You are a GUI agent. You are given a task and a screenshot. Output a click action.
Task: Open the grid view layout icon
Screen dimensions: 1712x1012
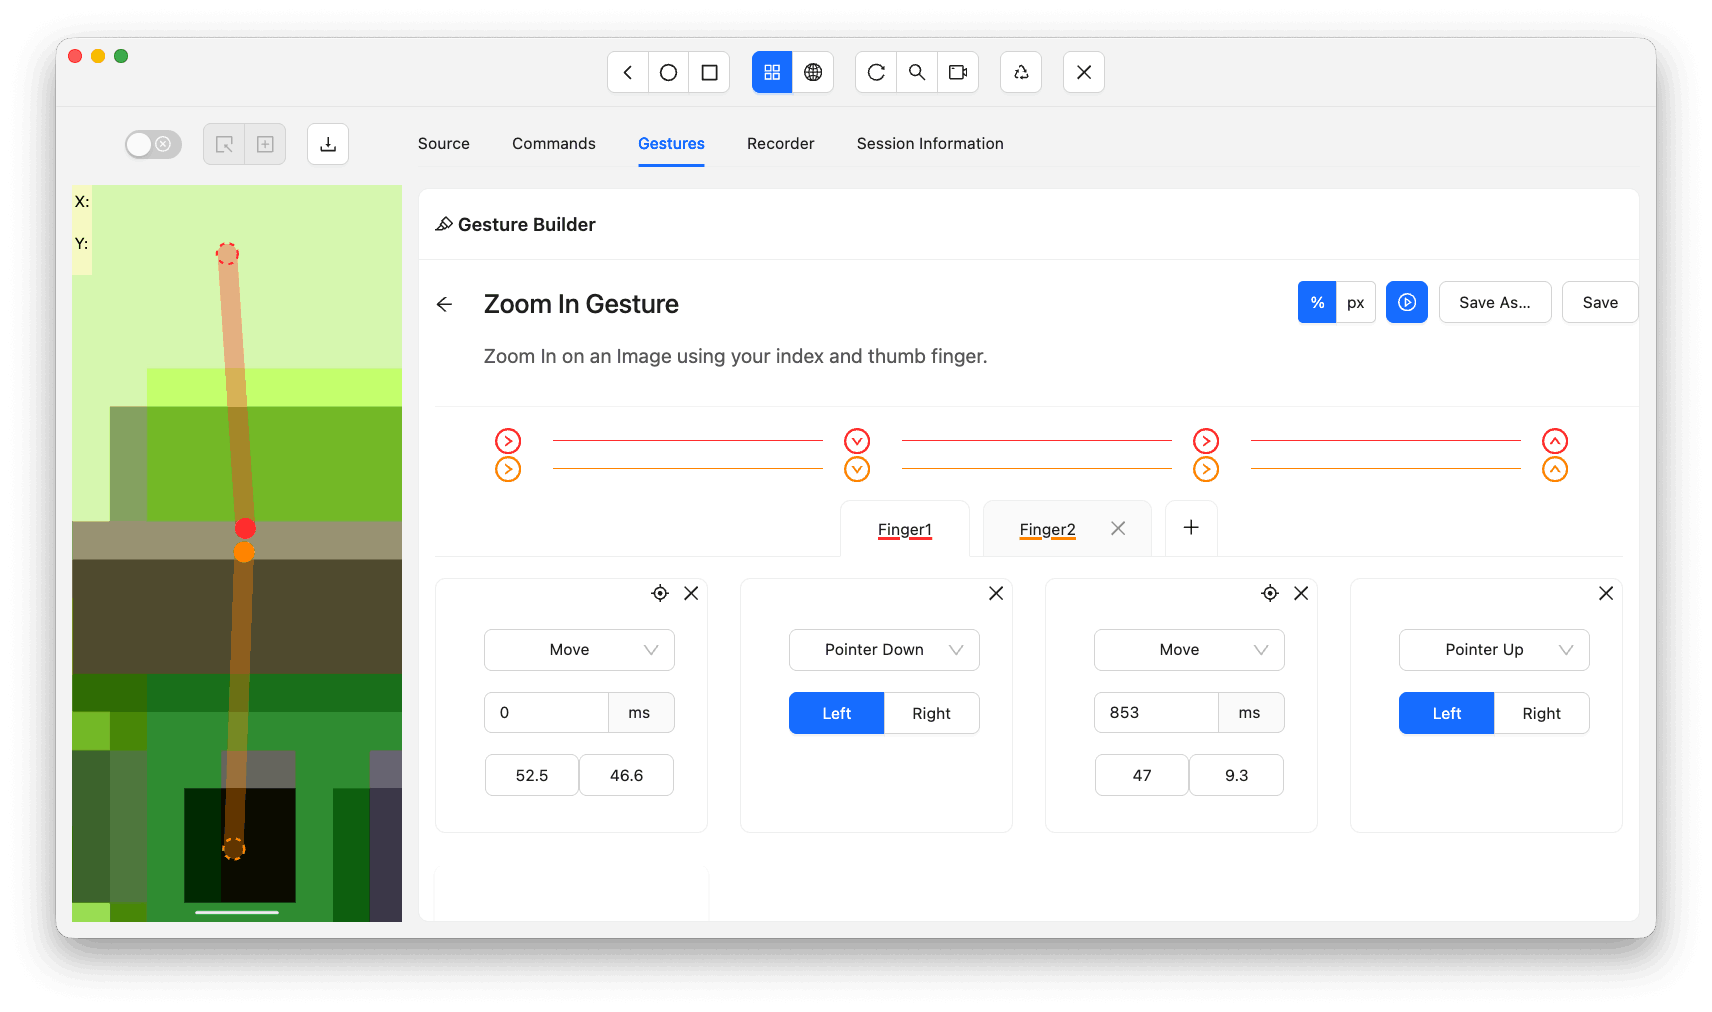[771, 72]
